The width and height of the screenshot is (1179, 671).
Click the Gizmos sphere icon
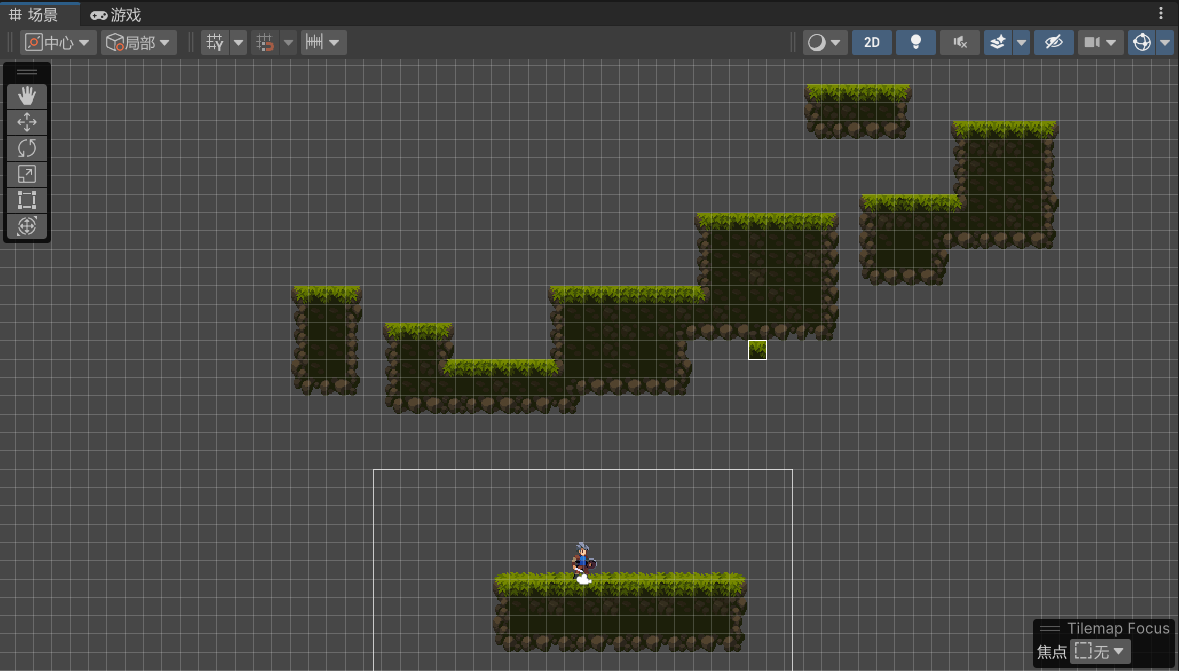1141,42
